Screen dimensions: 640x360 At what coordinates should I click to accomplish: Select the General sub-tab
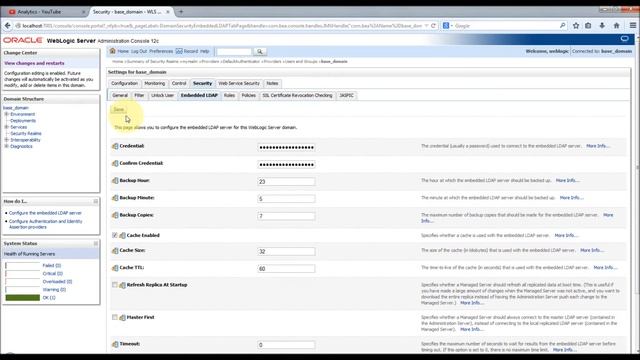pyautogui.click(x=120, y=96)
